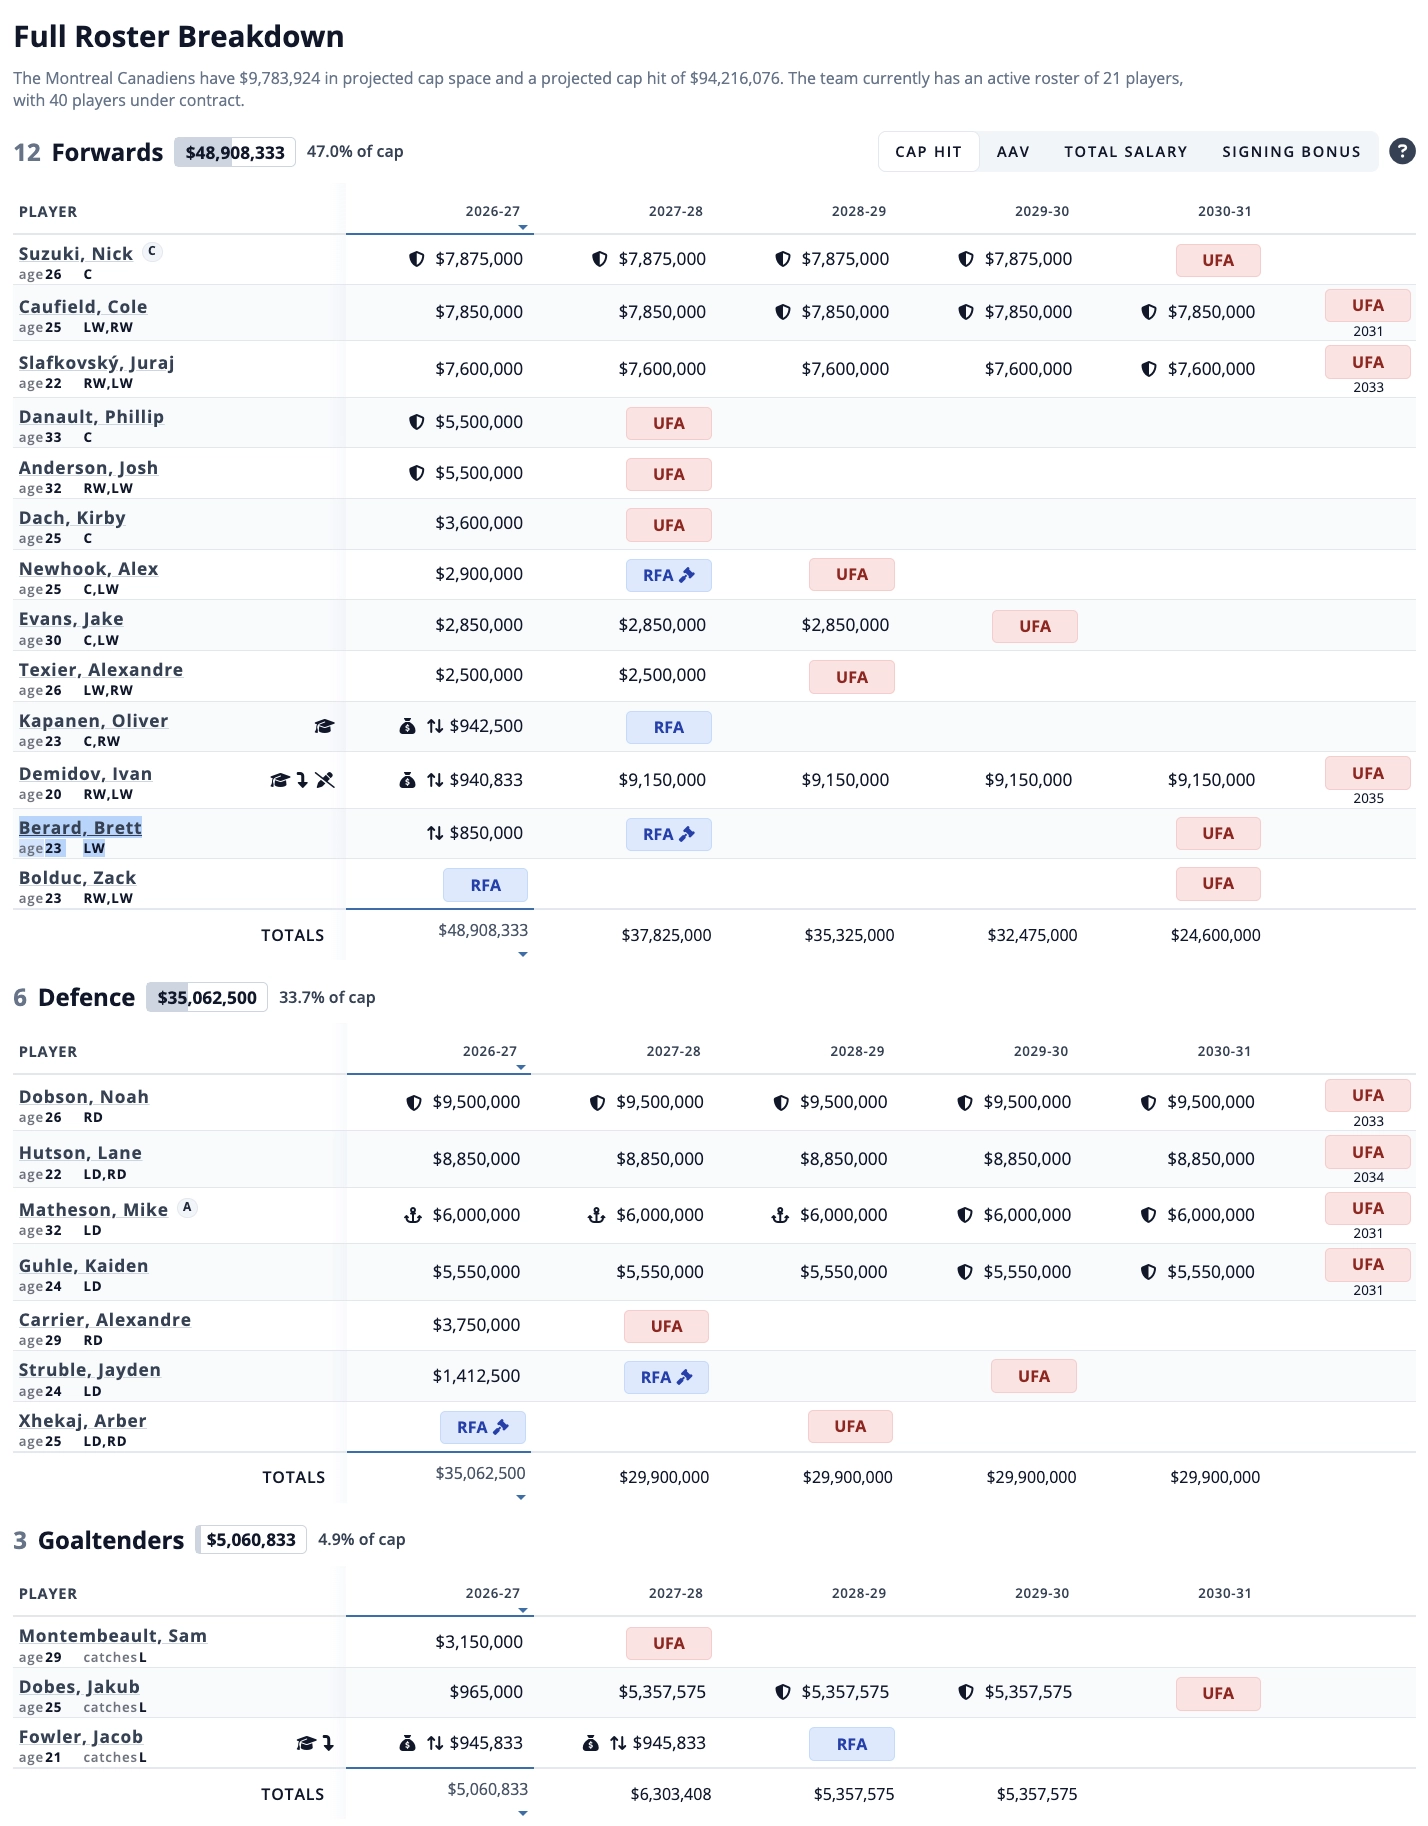Switch the view to Total Salary

click(1125, 152)
